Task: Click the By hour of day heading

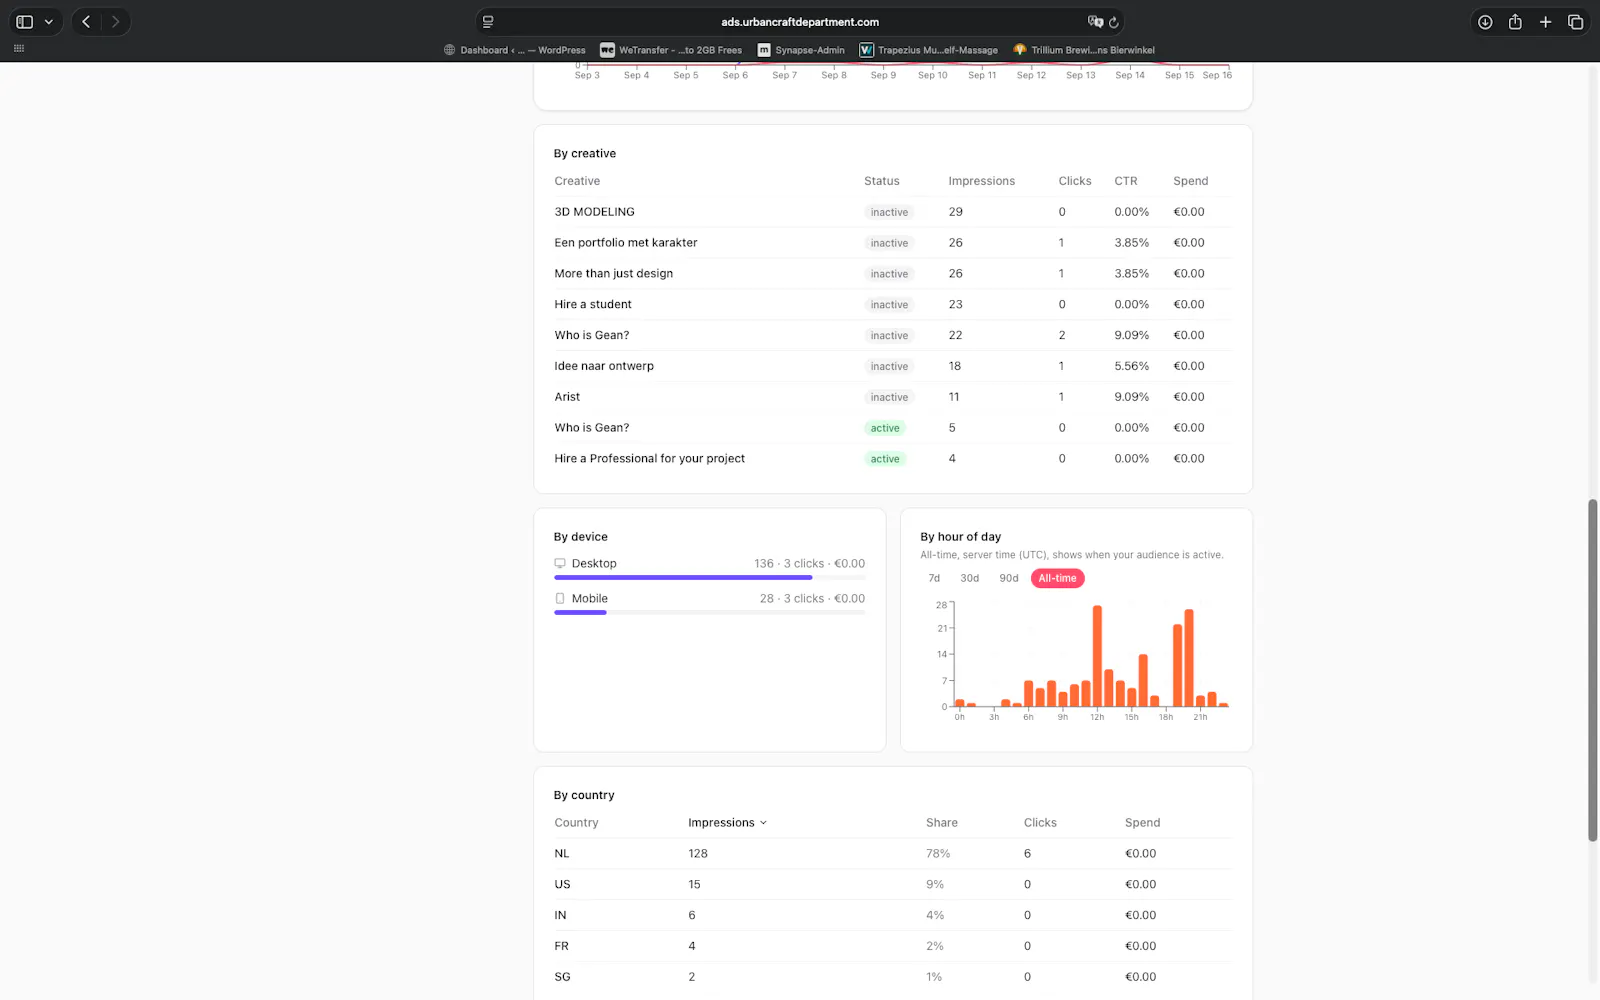Action: coord(960,537)
